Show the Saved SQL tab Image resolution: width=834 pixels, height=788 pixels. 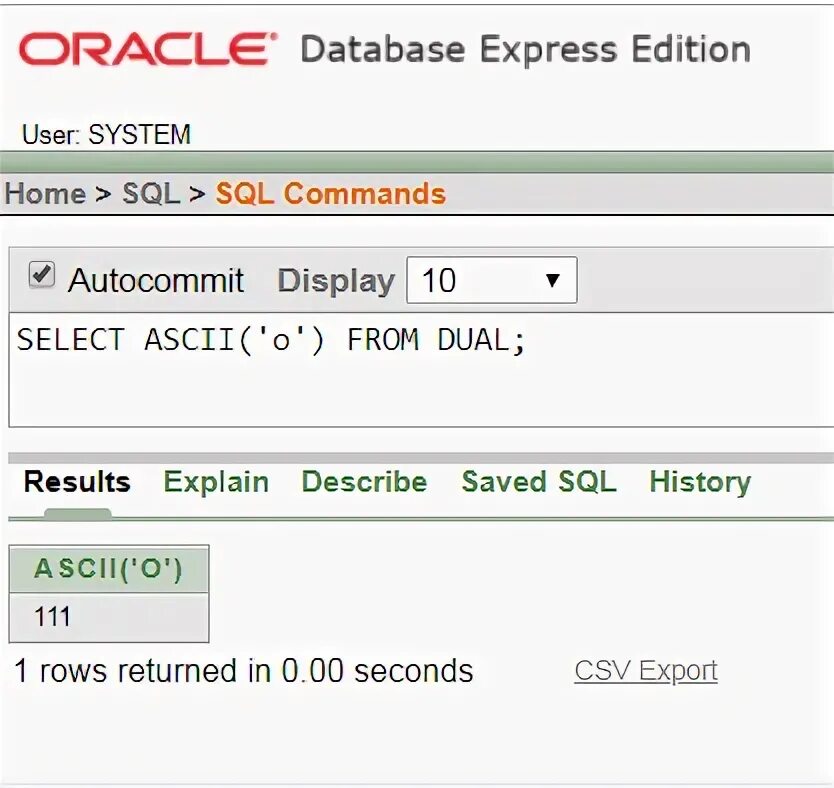tap(538, 482)
